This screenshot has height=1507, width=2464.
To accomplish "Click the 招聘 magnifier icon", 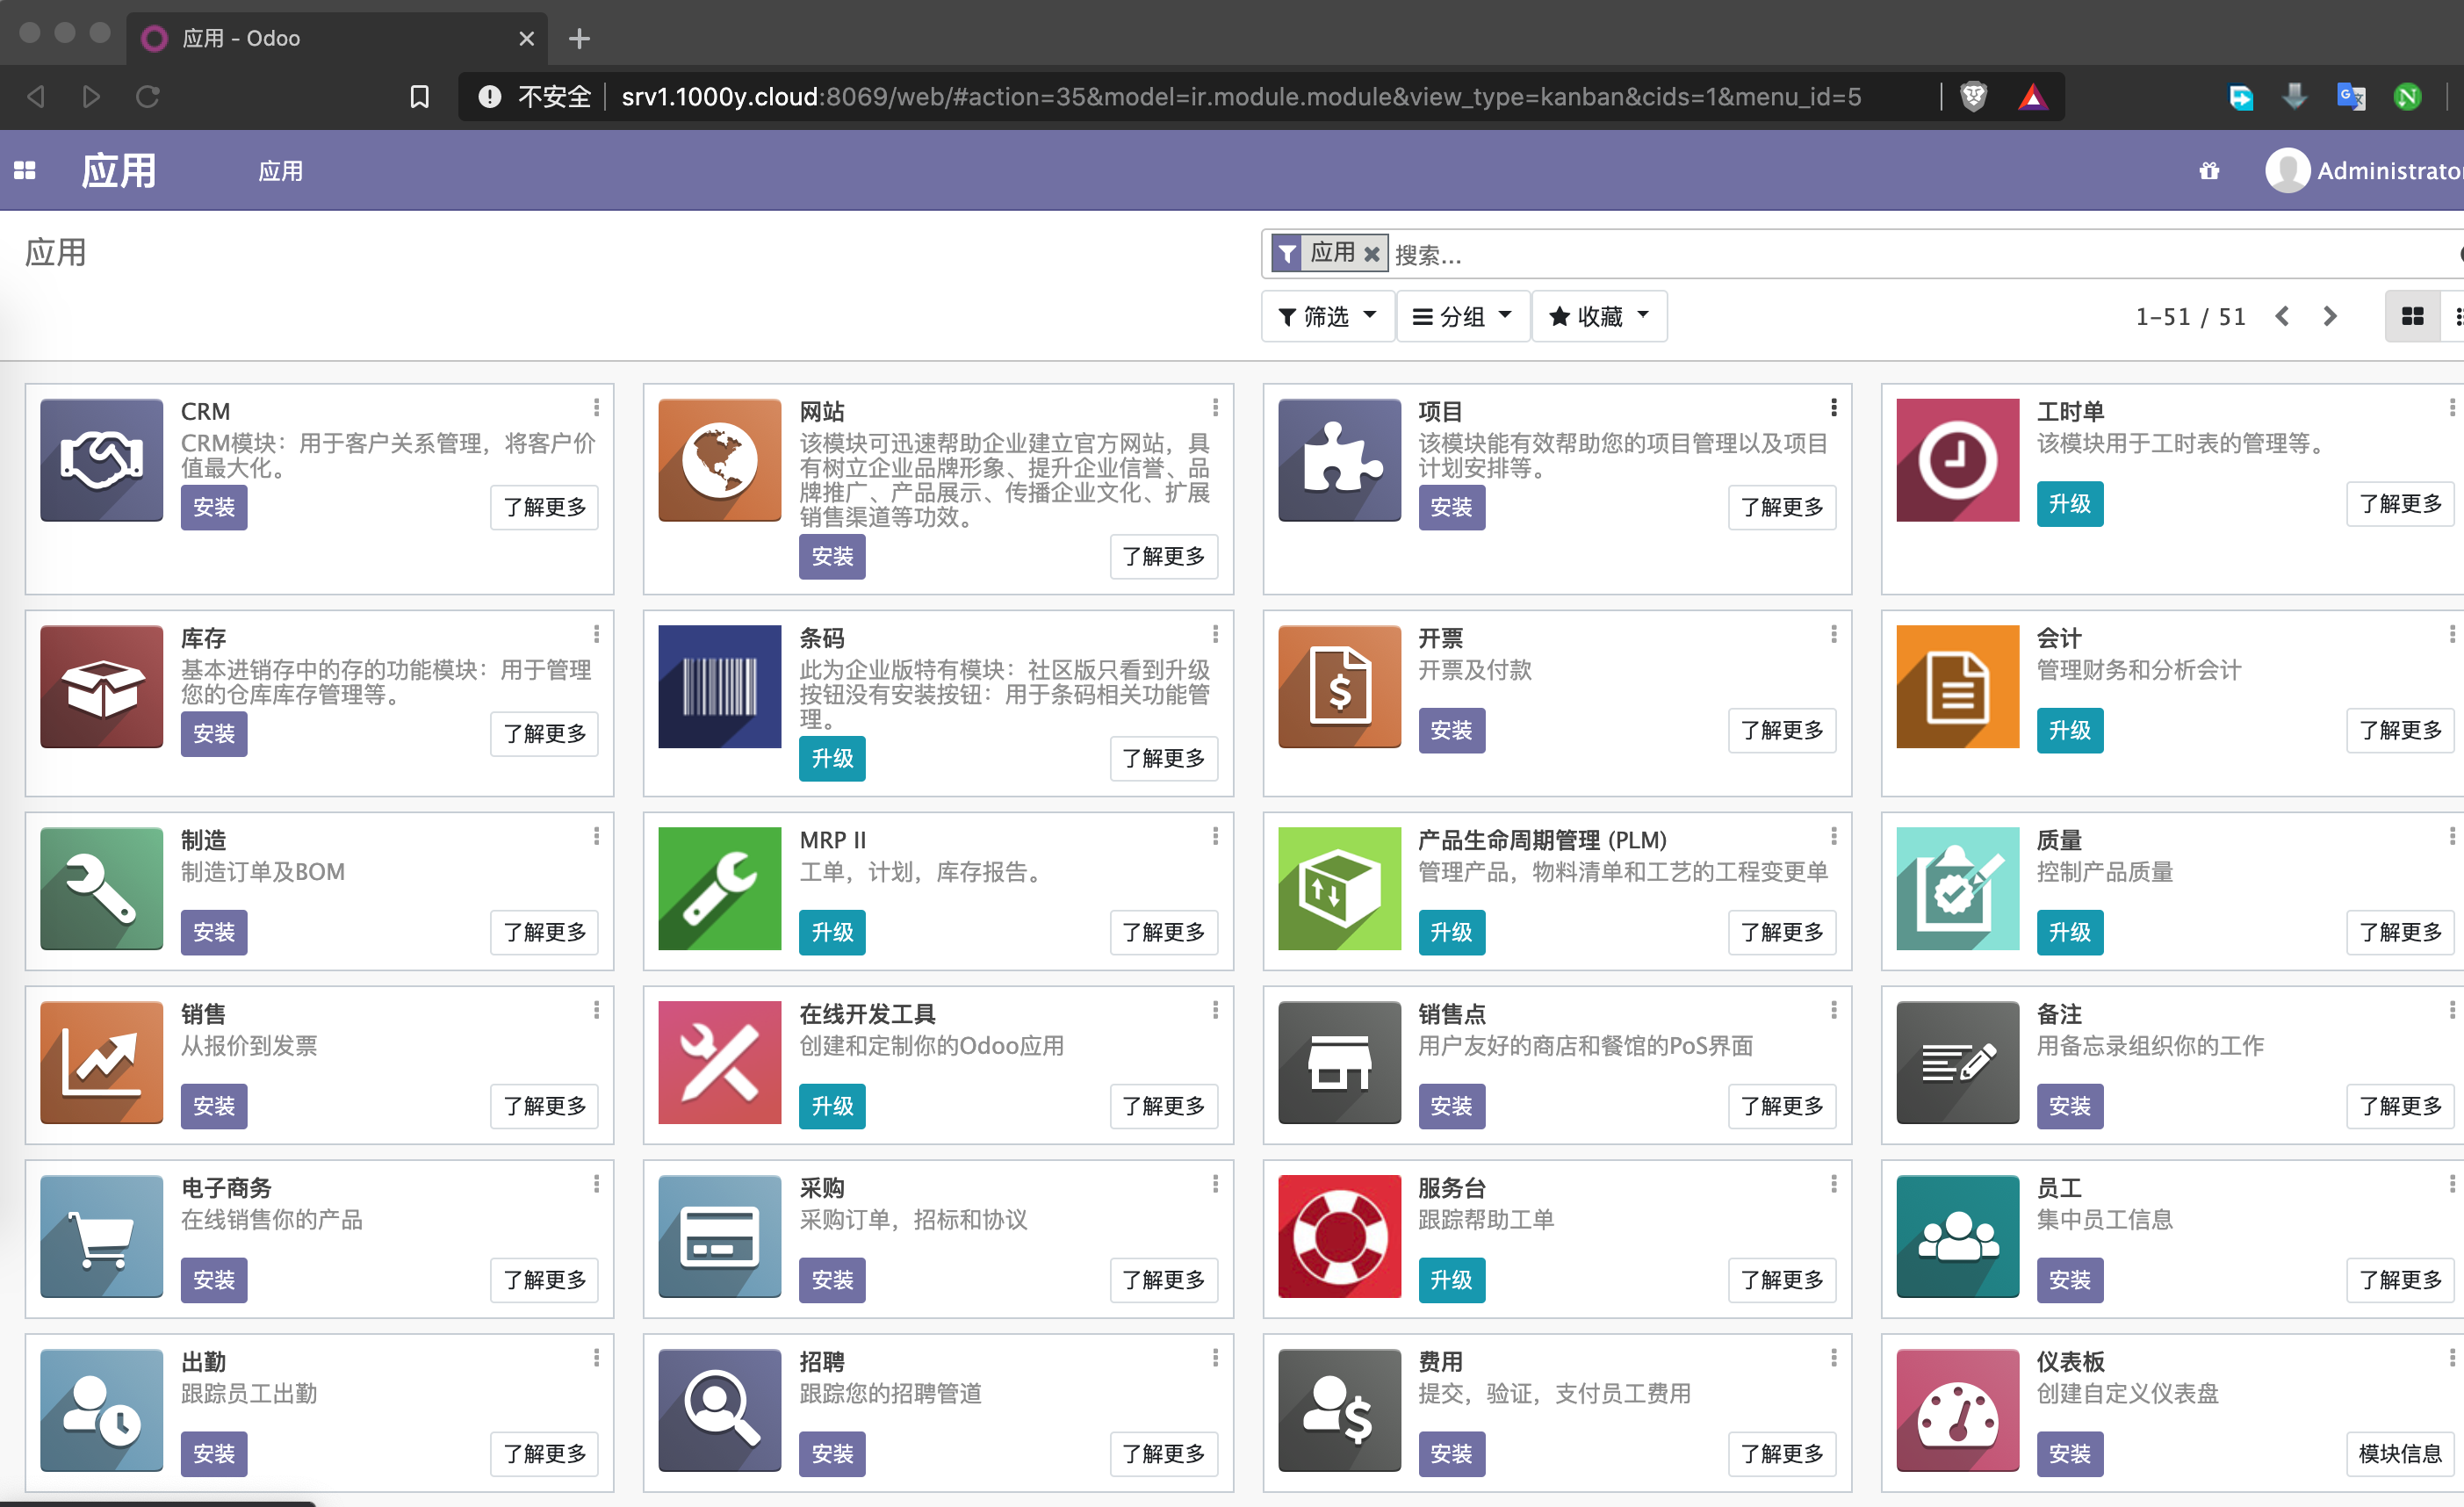I will pyautogui.click(x=720, y=1410).
